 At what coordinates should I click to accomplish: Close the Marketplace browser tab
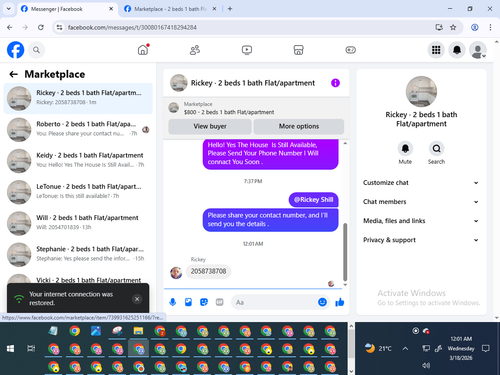click(214, 9)
